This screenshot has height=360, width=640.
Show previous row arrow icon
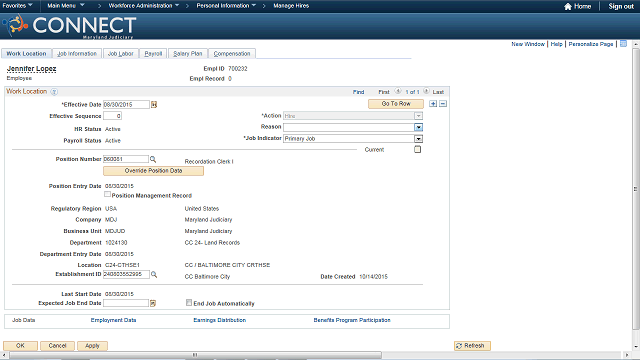398,91
